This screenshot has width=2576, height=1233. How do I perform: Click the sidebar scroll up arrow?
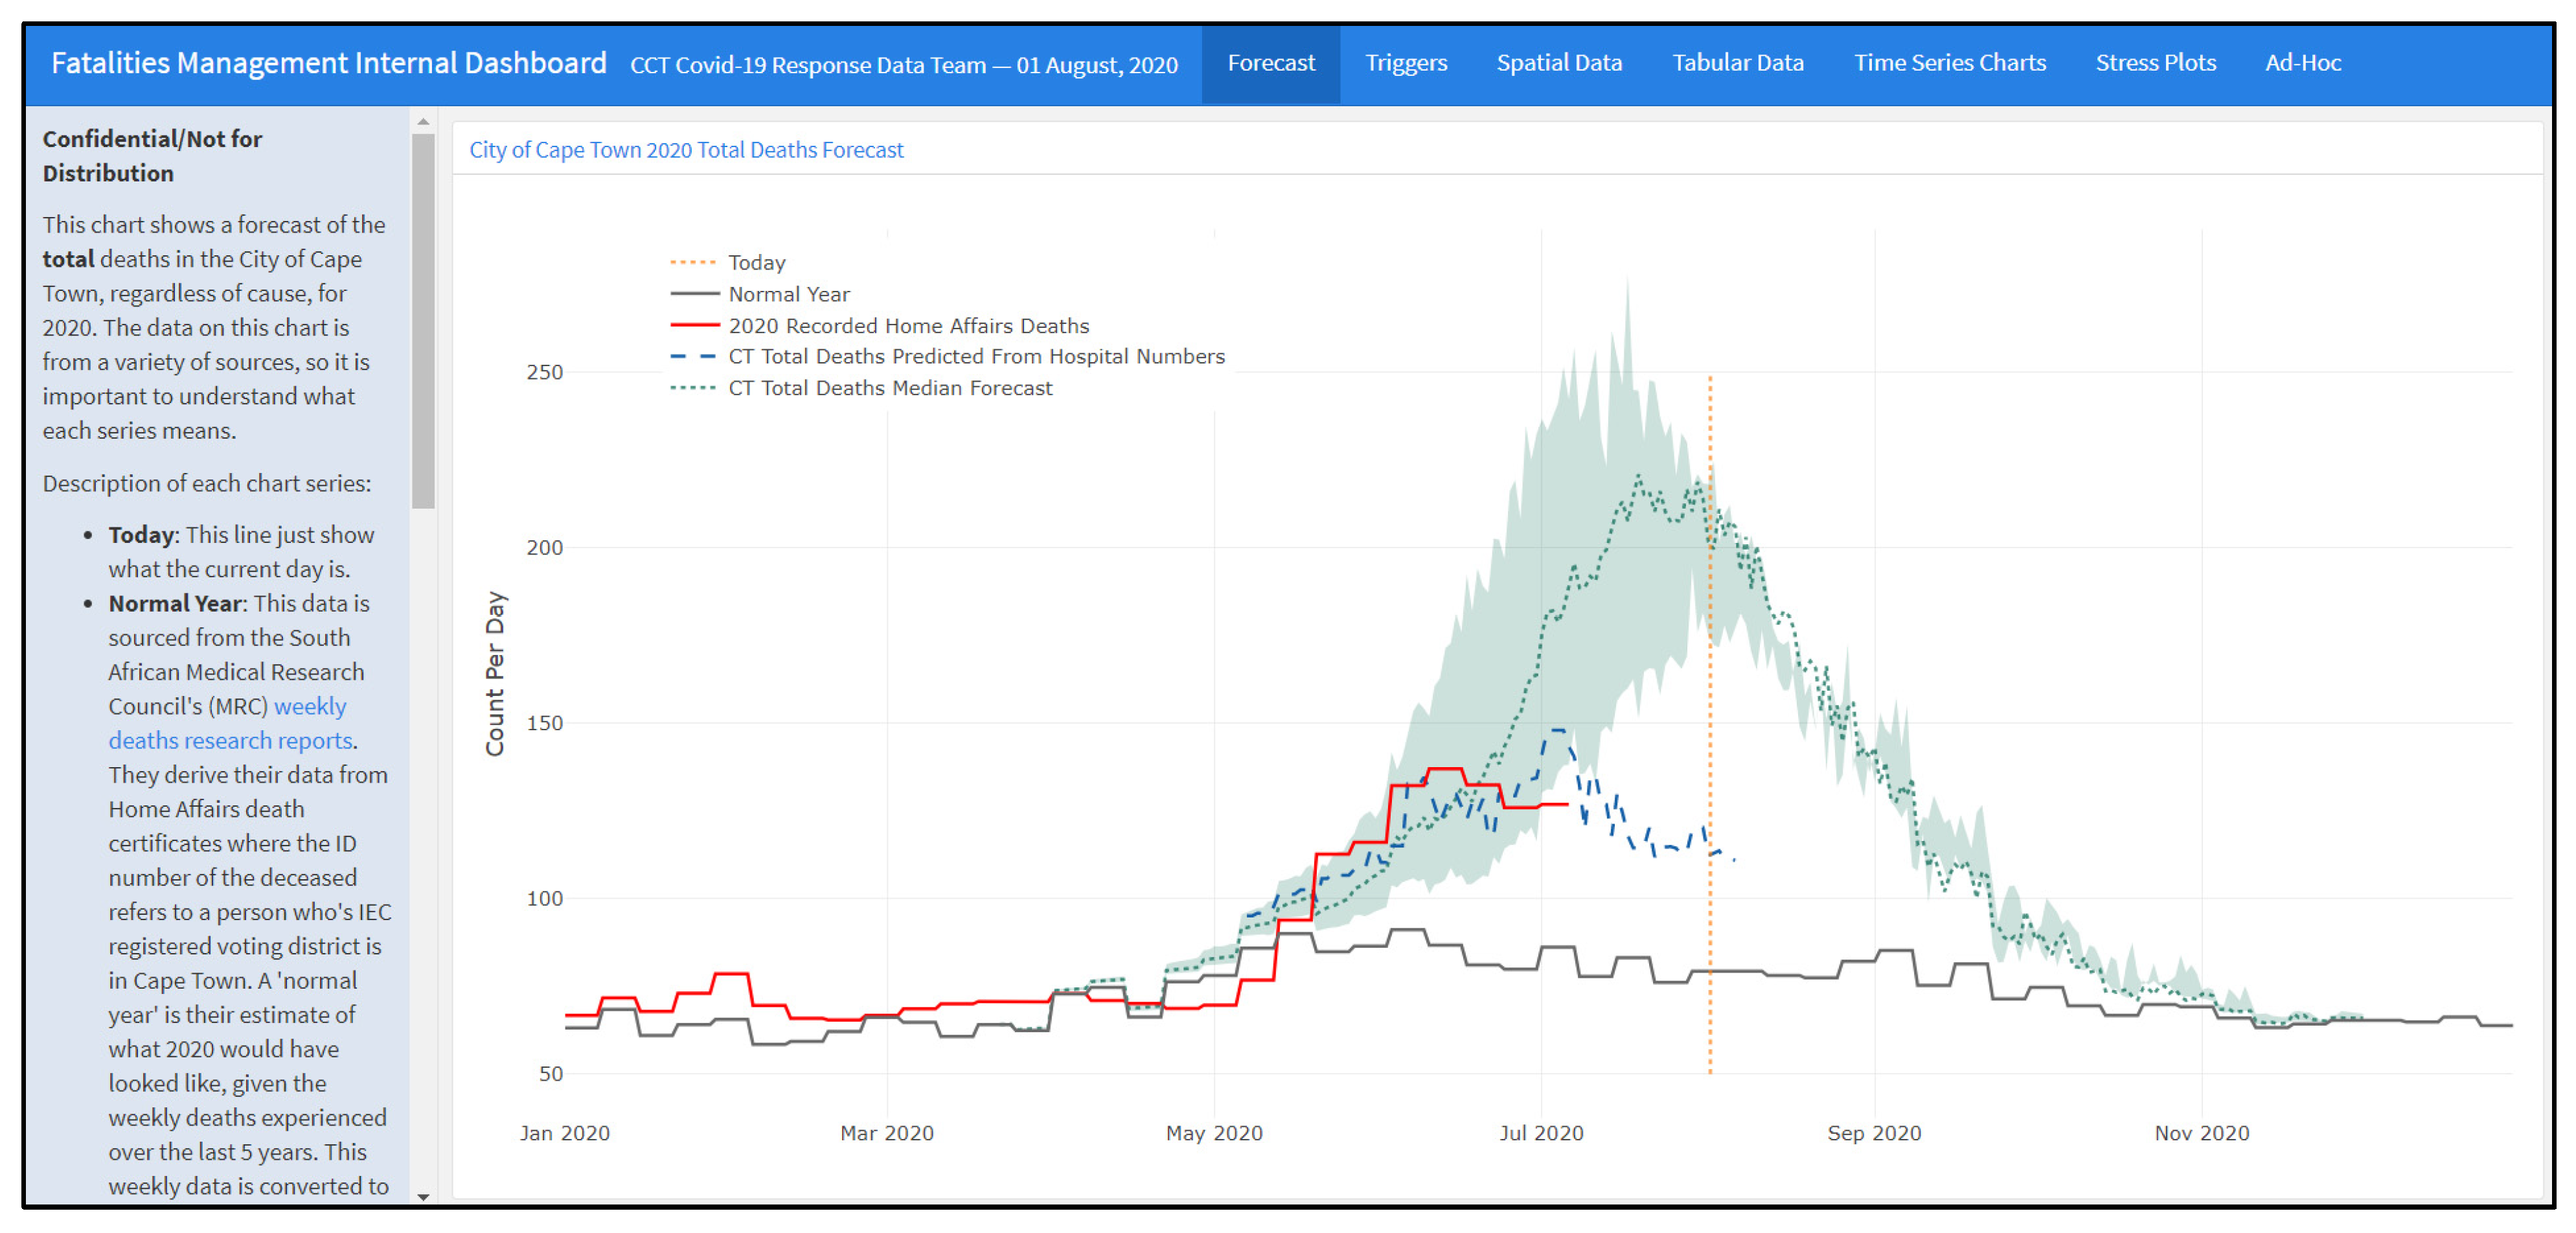[423, 121]
